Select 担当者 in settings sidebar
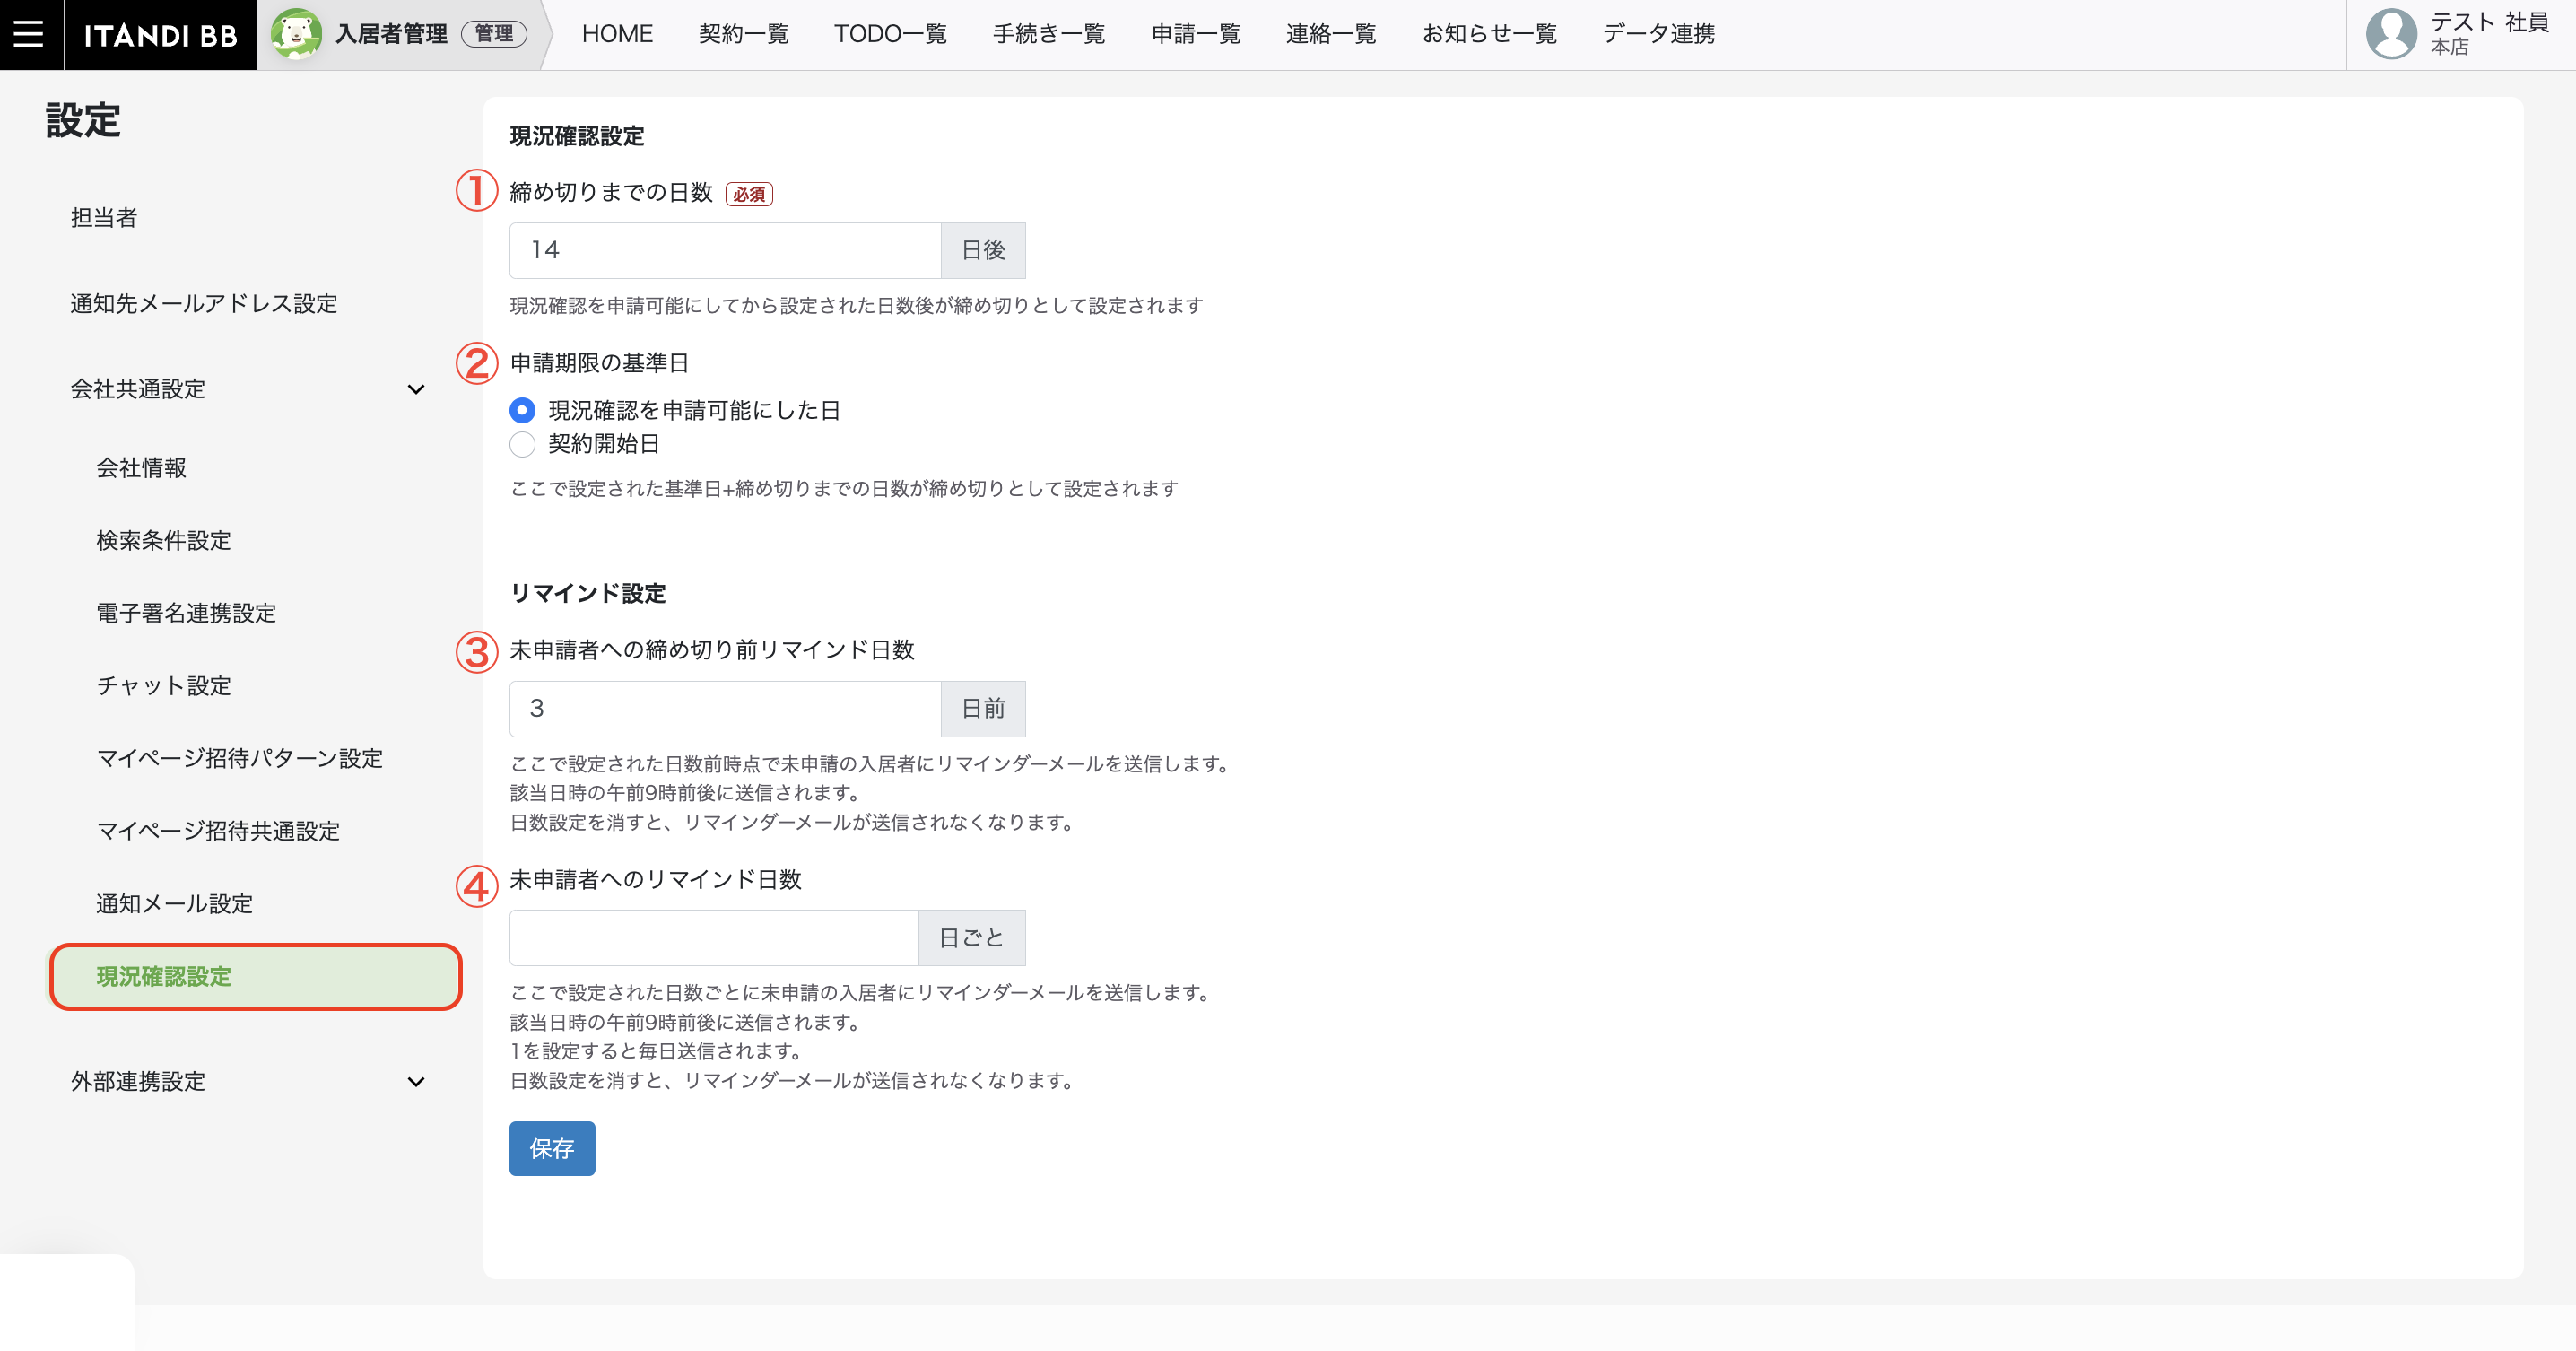 [104, 218]
